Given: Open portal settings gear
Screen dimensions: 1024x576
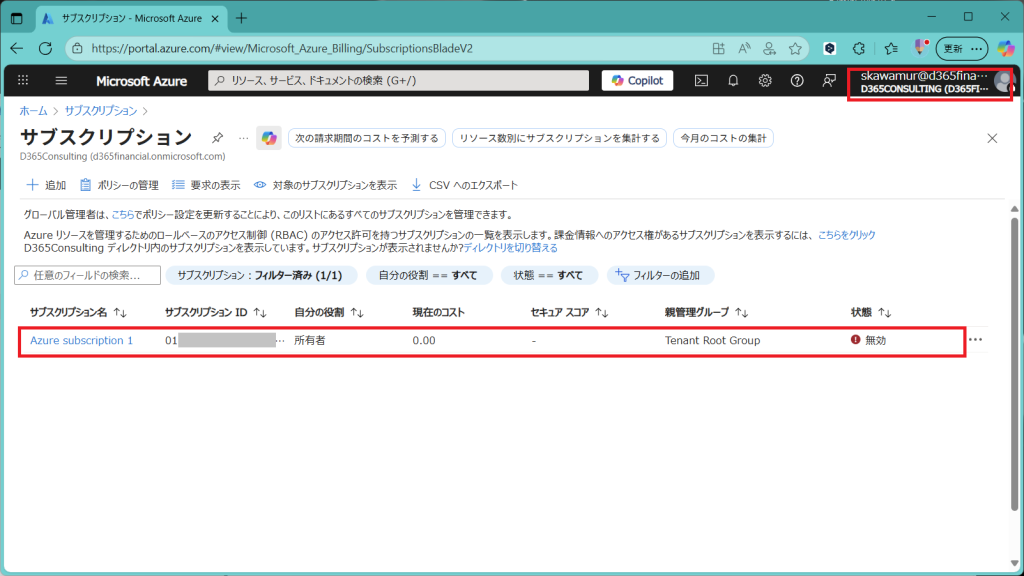Looking at the screenshot, I should 765,81.
